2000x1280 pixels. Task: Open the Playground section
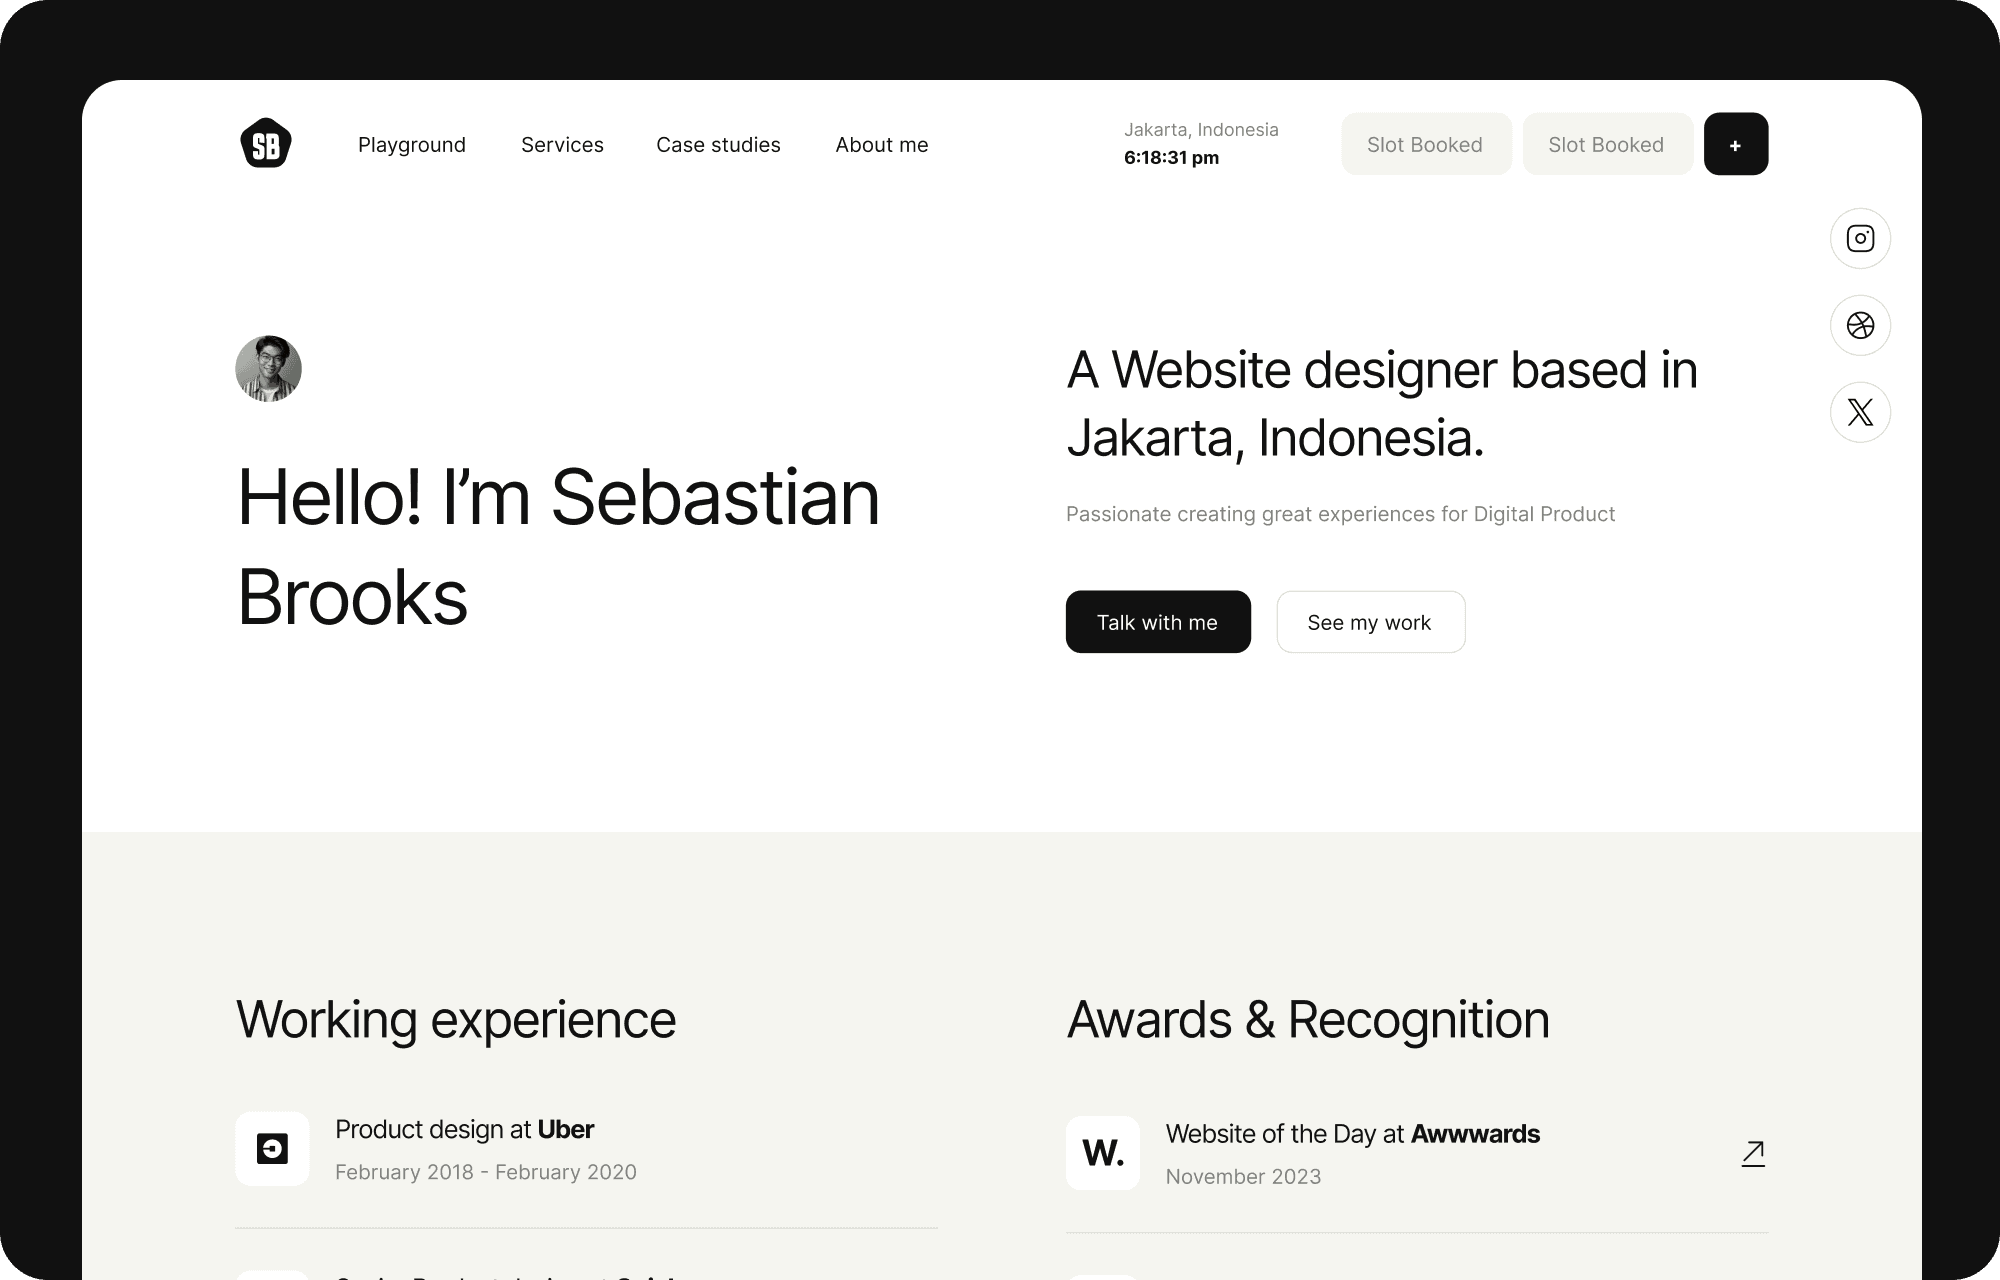411,144
